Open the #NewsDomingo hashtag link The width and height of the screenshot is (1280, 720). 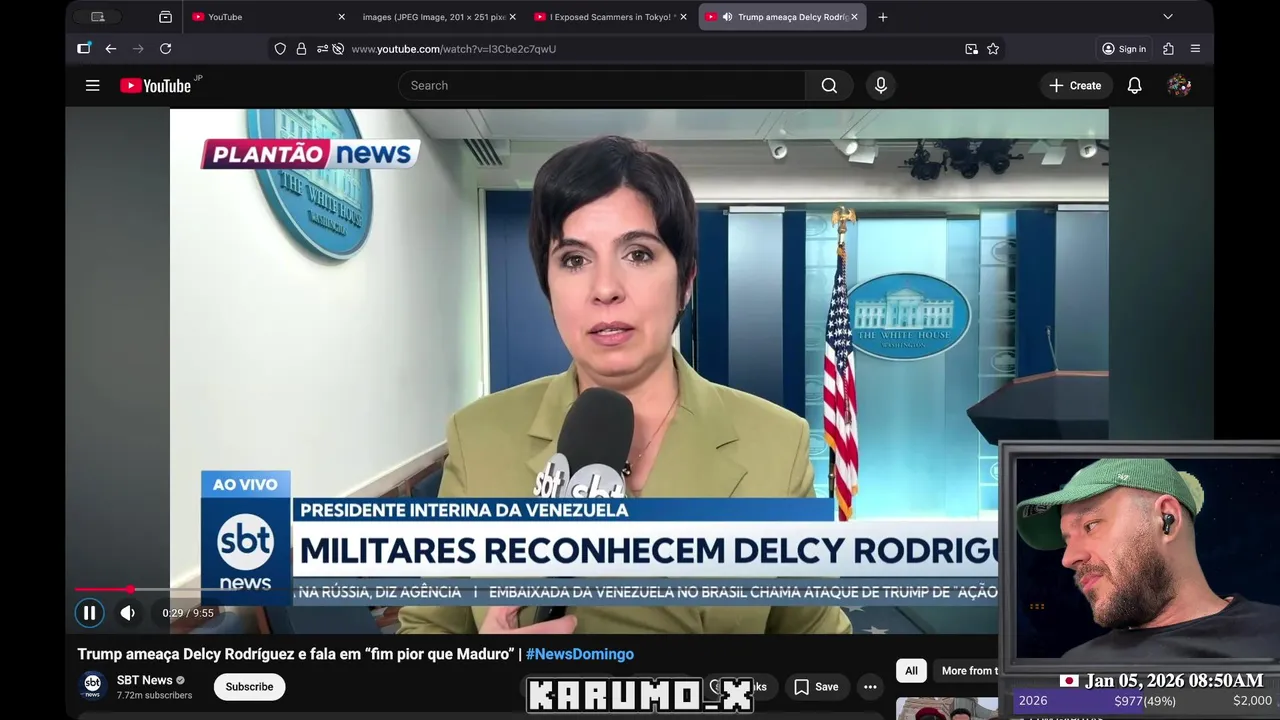(x=580, y=654)
